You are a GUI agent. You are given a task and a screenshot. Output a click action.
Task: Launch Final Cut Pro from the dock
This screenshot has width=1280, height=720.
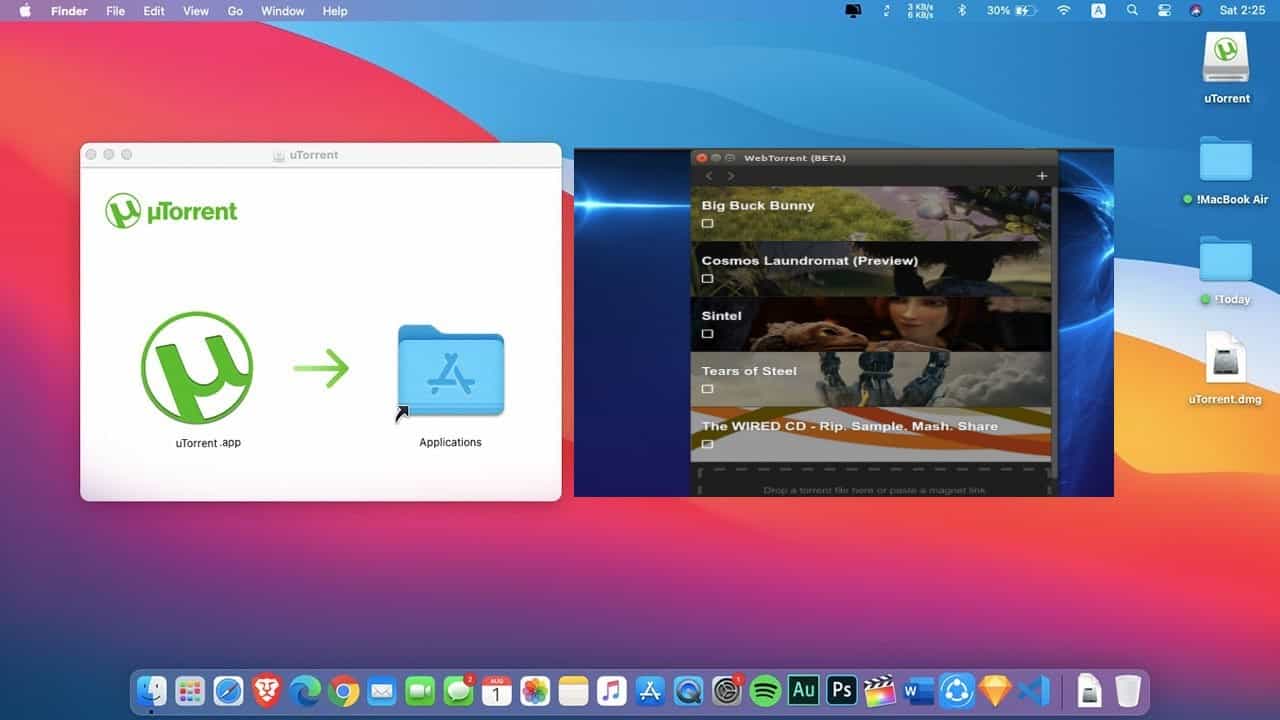(880, 691)
